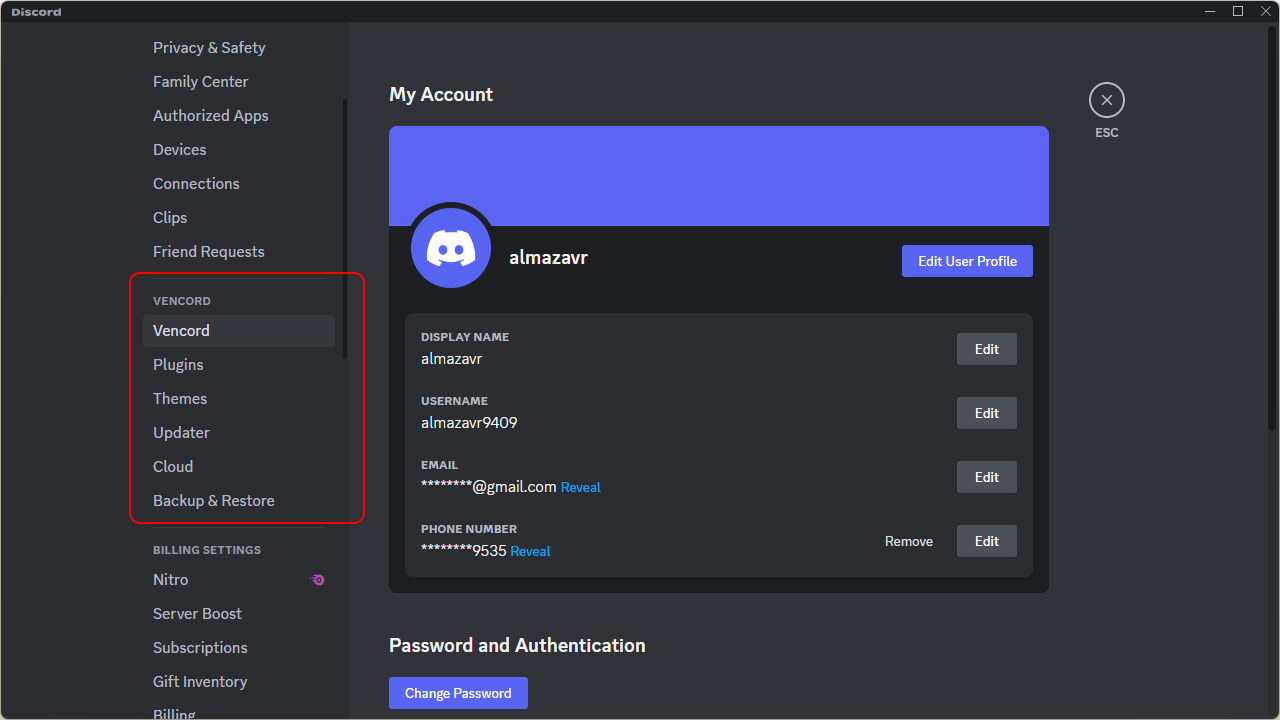
Task: Click the Discord avatar of almazavr
Action: (451, 248)
